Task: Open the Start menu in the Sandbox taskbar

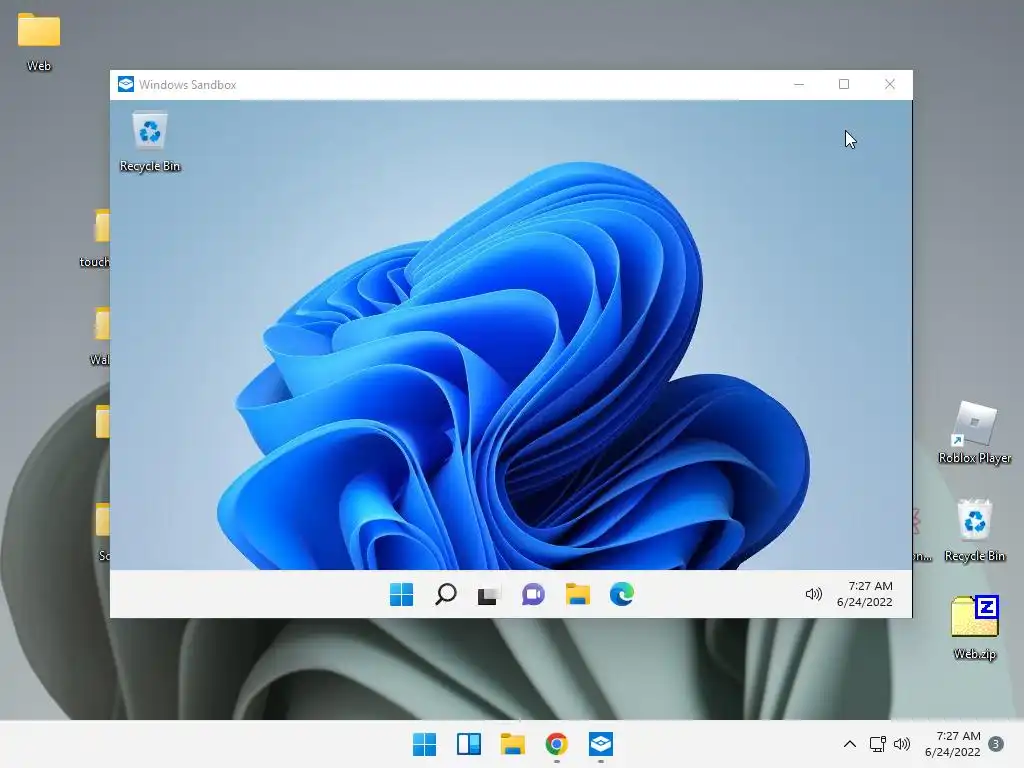Action: click(401, 594)
